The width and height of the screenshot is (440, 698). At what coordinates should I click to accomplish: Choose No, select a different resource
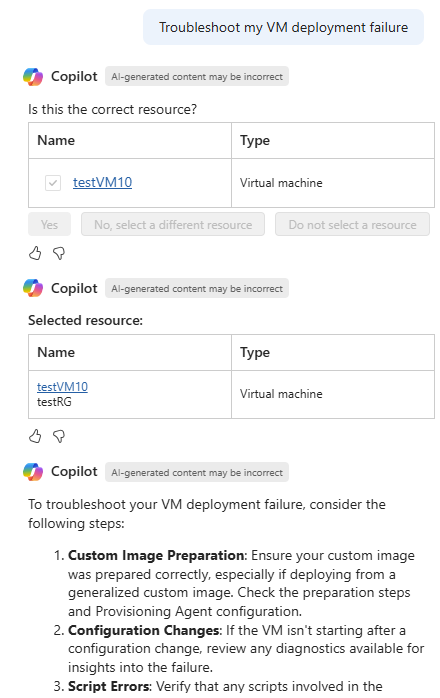coord(173,224)
